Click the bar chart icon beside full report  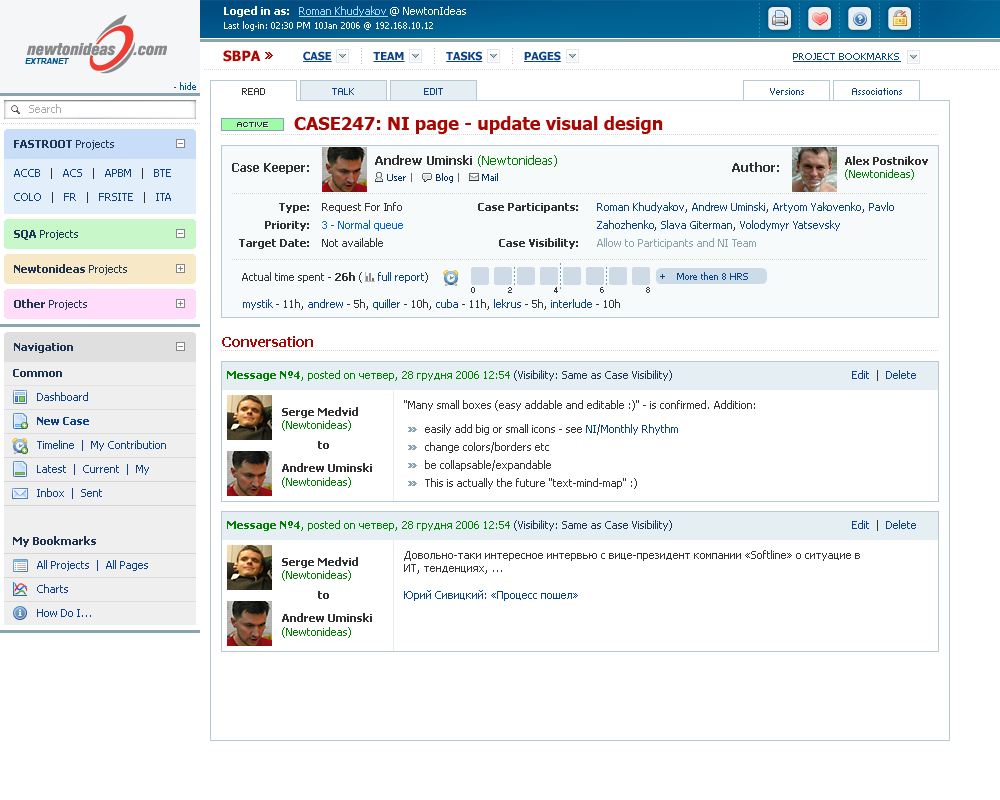click(x=369, y=278)
